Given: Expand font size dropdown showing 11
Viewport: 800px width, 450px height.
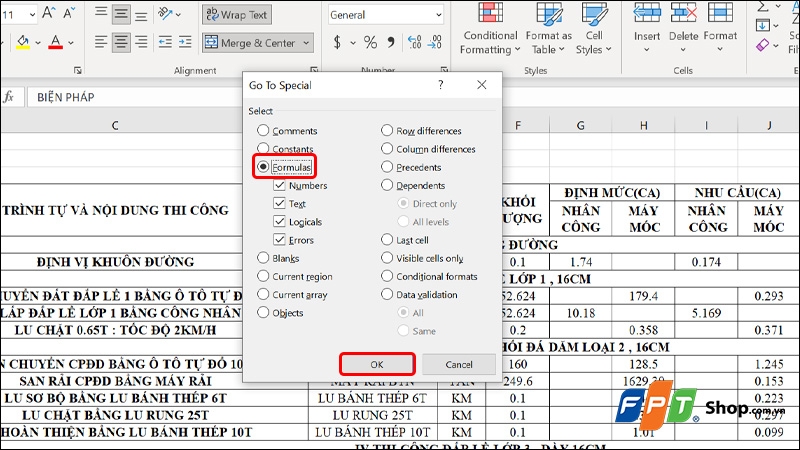Looking at the screenshot, I should (x=32, y=15).
